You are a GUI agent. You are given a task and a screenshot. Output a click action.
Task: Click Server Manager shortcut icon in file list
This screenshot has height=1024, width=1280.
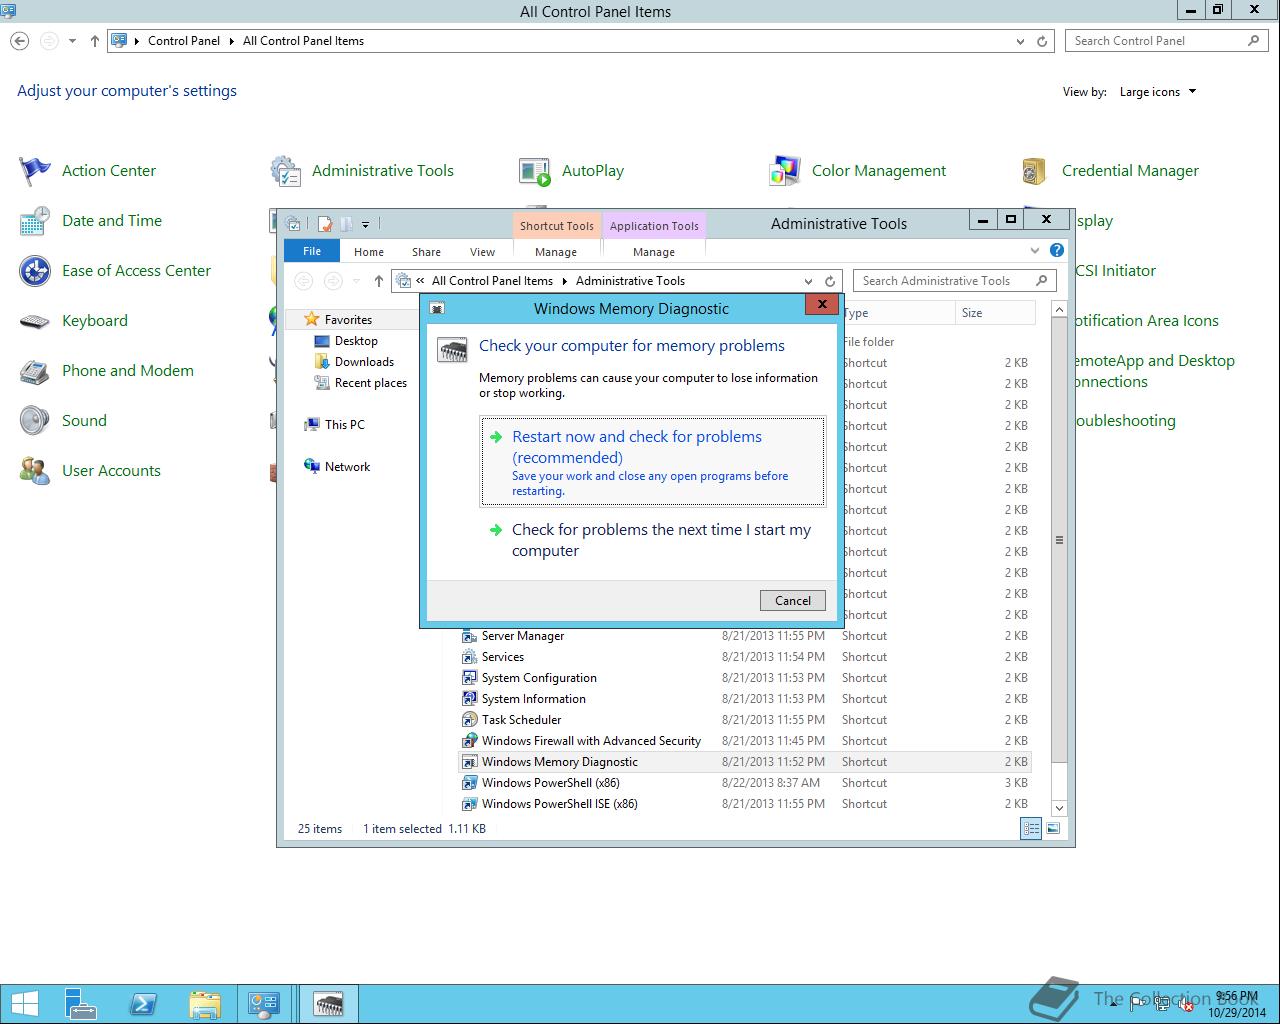pos(469,636)
